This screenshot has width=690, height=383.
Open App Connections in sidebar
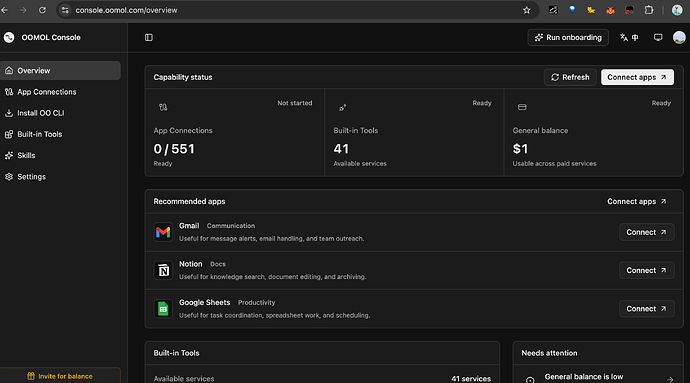click(x=60, y=92)
